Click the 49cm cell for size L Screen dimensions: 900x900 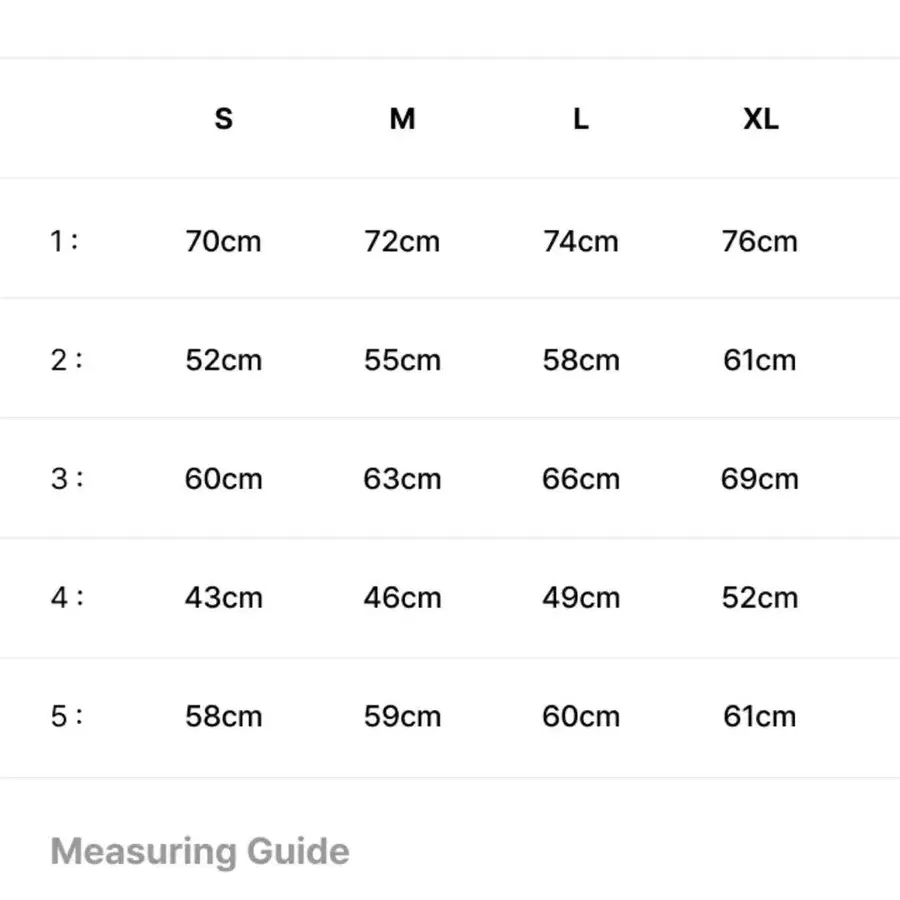581,598
